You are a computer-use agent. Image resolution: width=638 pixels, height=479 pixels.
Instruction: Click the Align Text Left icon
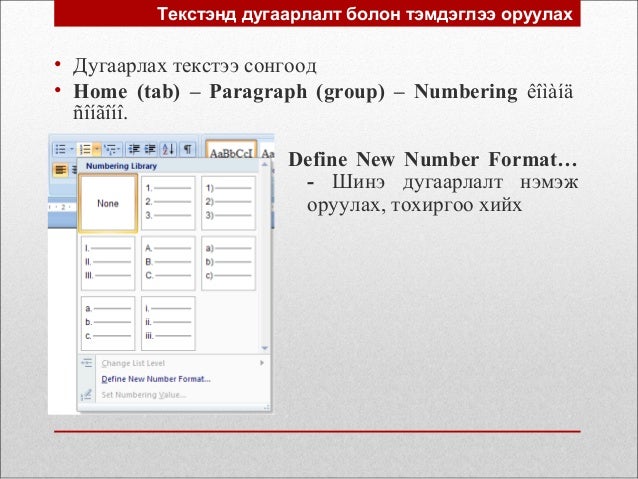coord(60,169)
